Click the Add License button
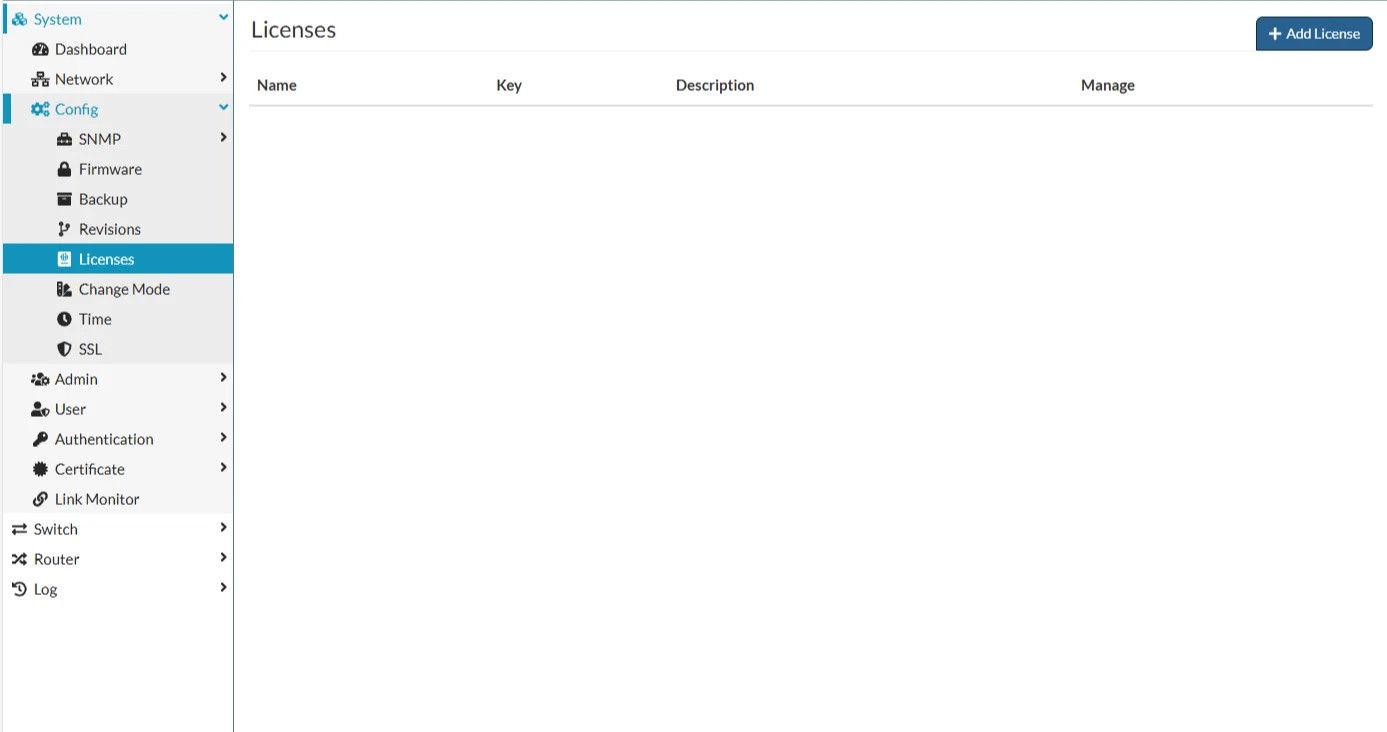This screenshot has height=732, width=1387. tap(1314, 34)
